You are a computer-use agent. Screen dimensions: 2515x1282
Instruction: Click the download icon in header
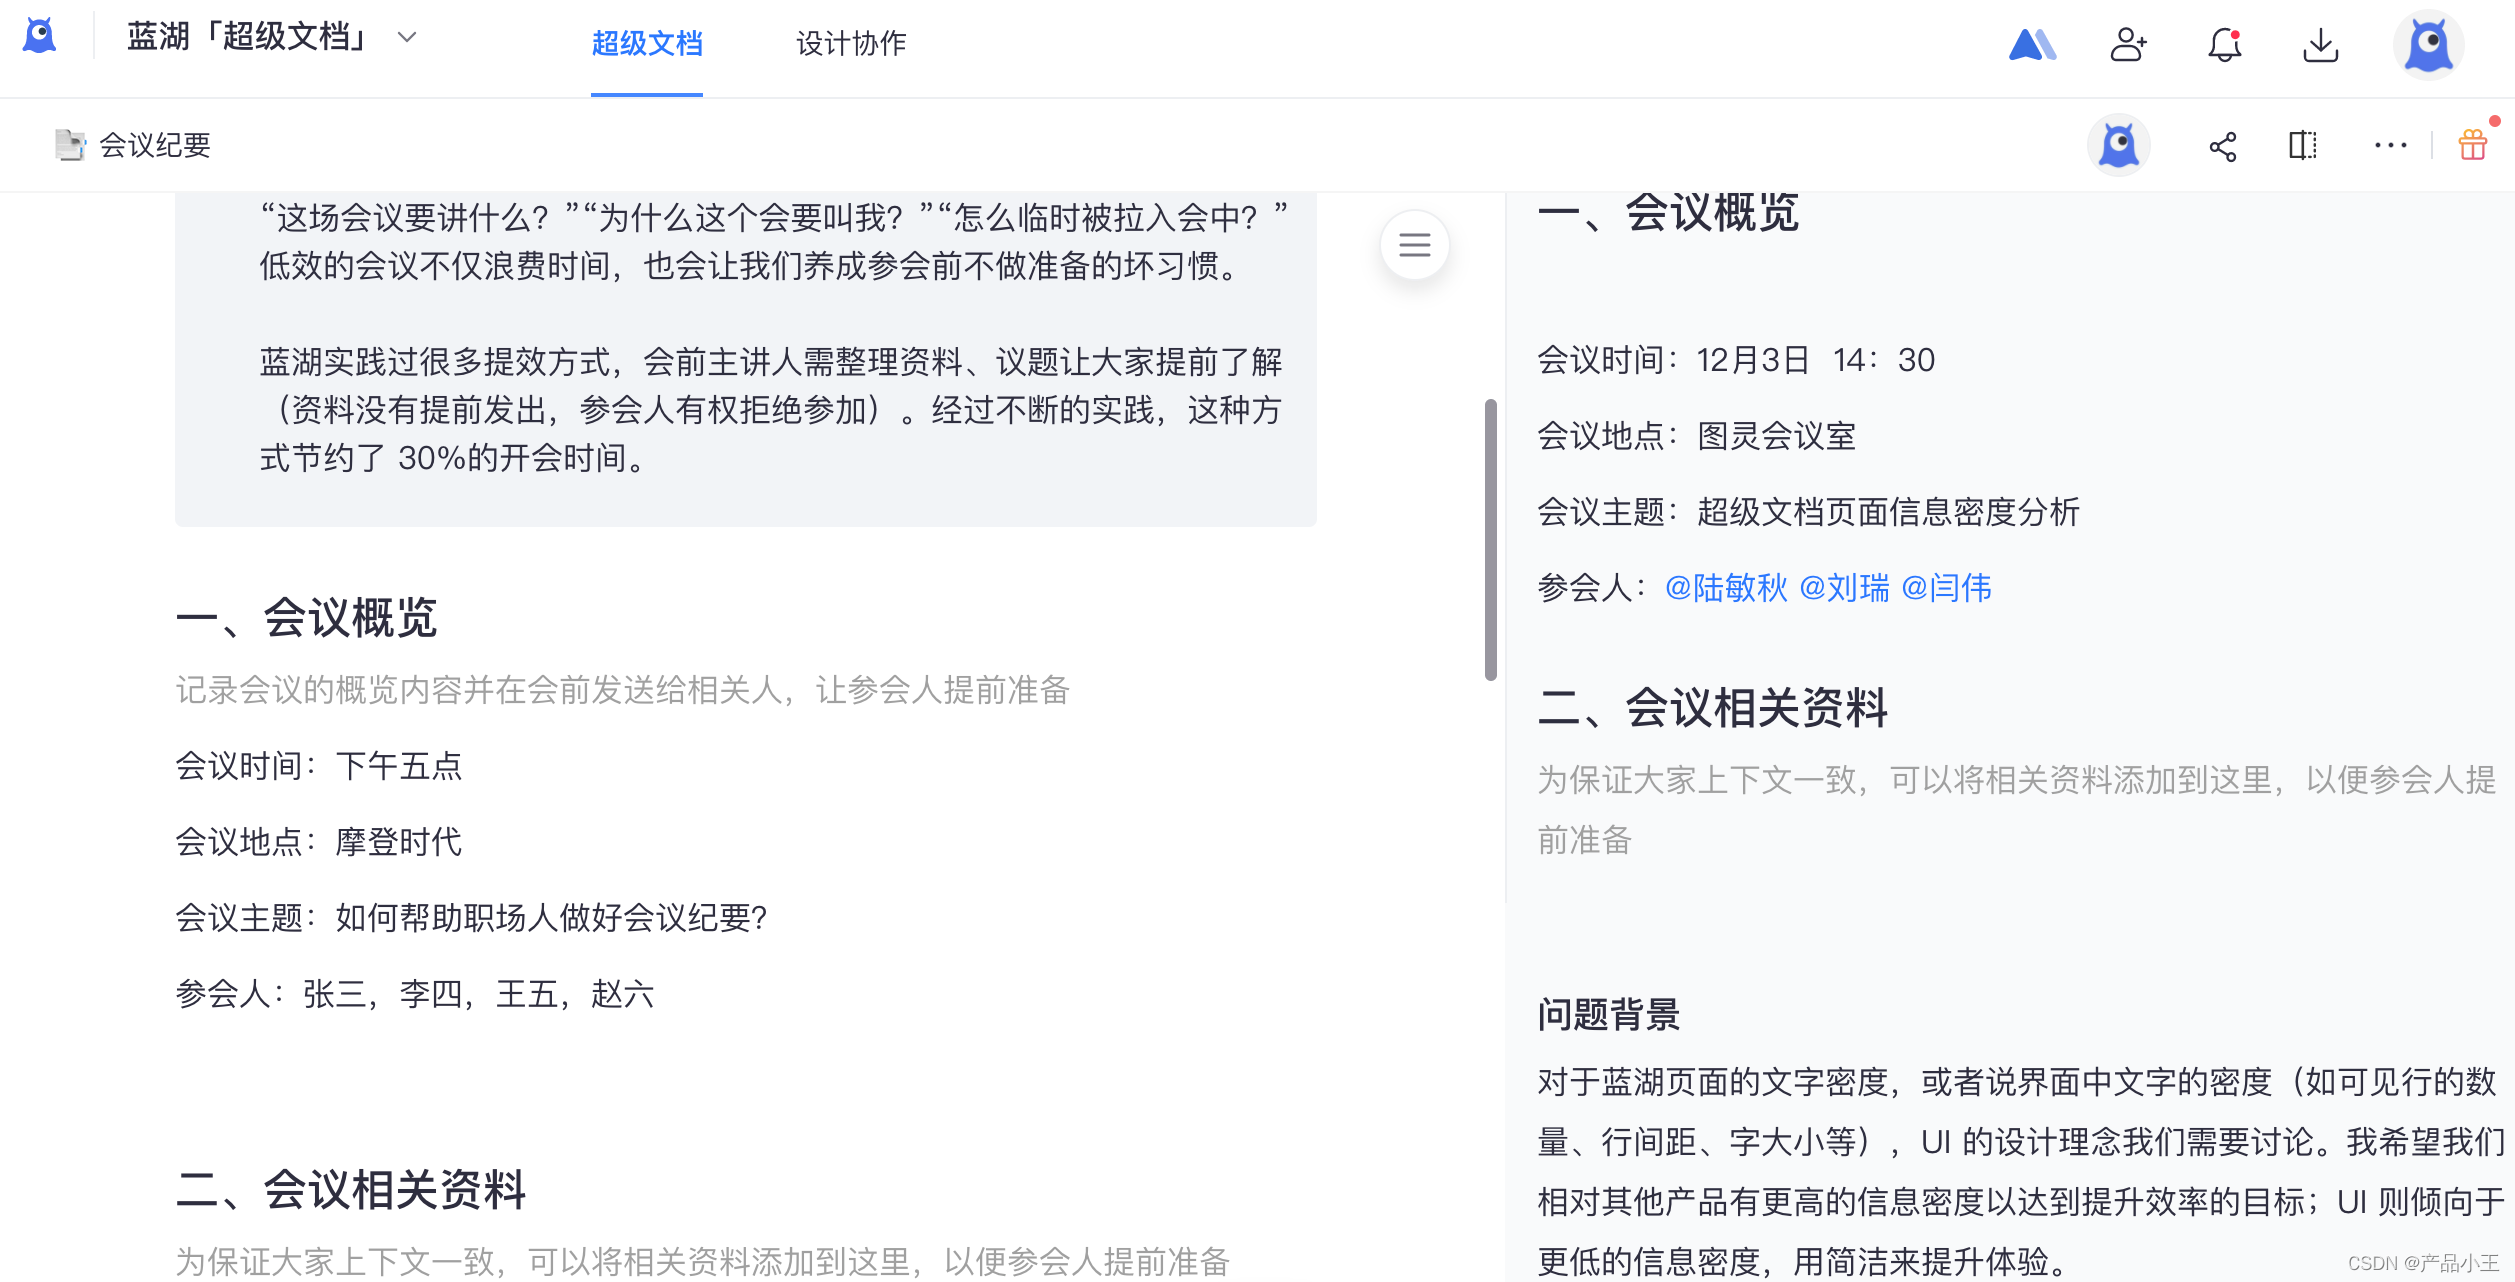coord(2320,45)
